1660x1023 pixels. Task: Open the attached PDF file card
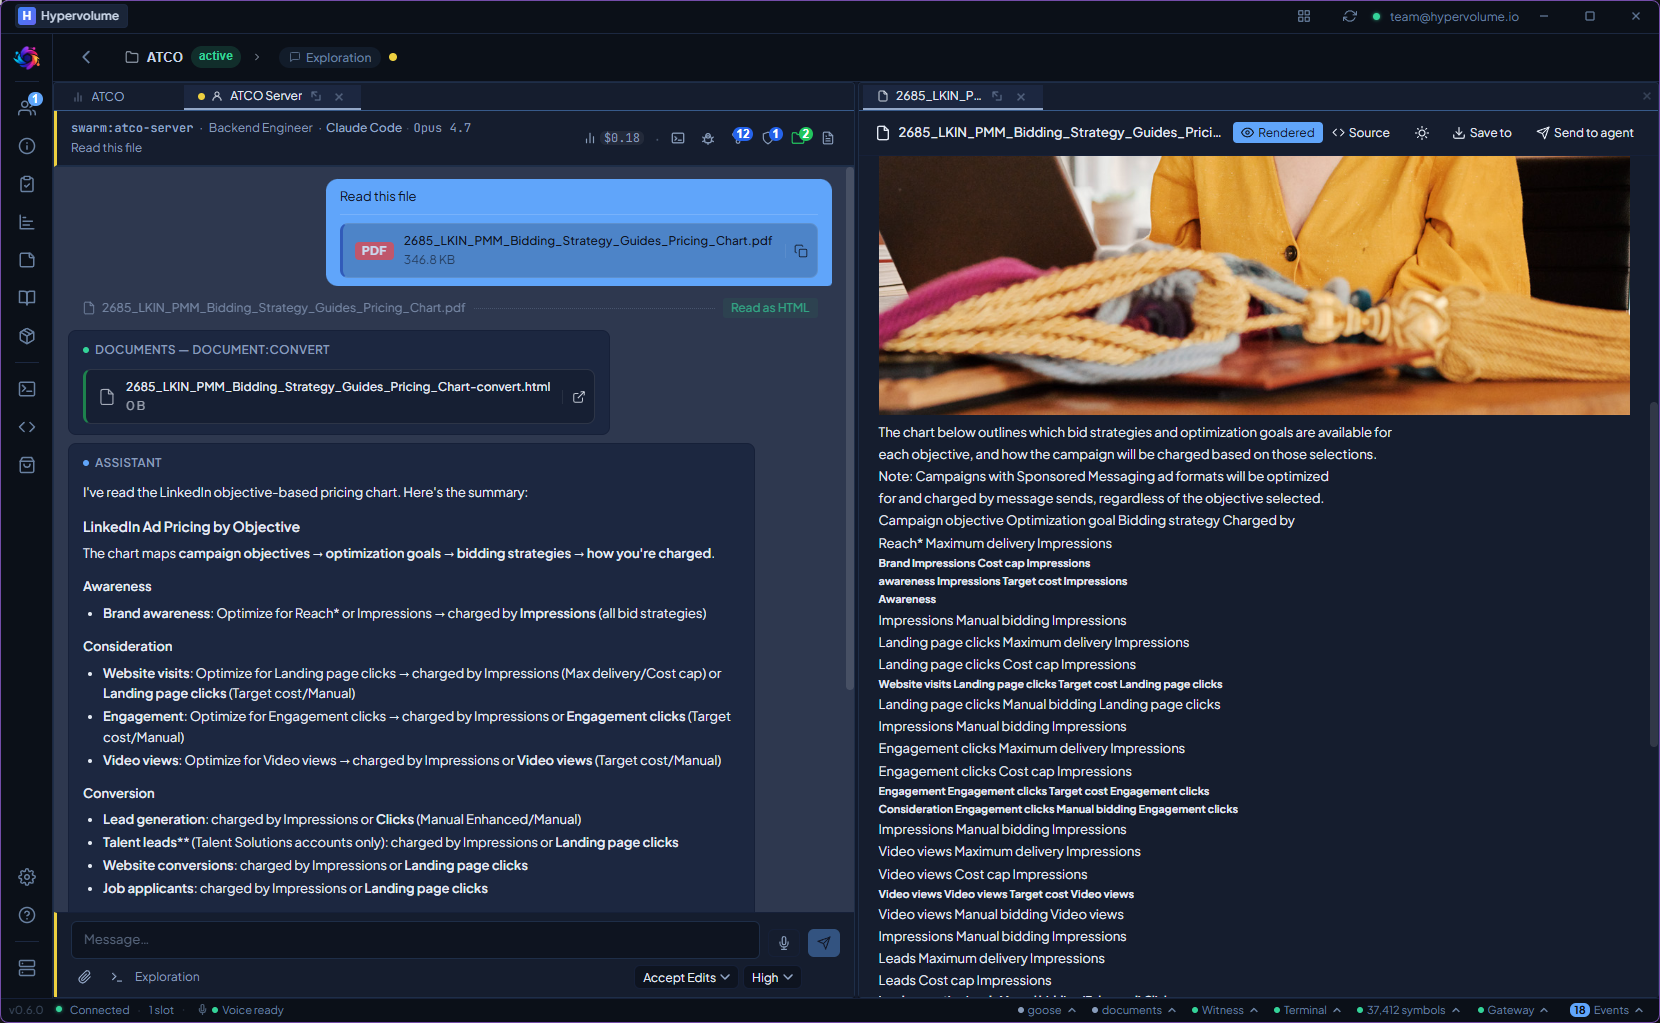coord(579,250)
